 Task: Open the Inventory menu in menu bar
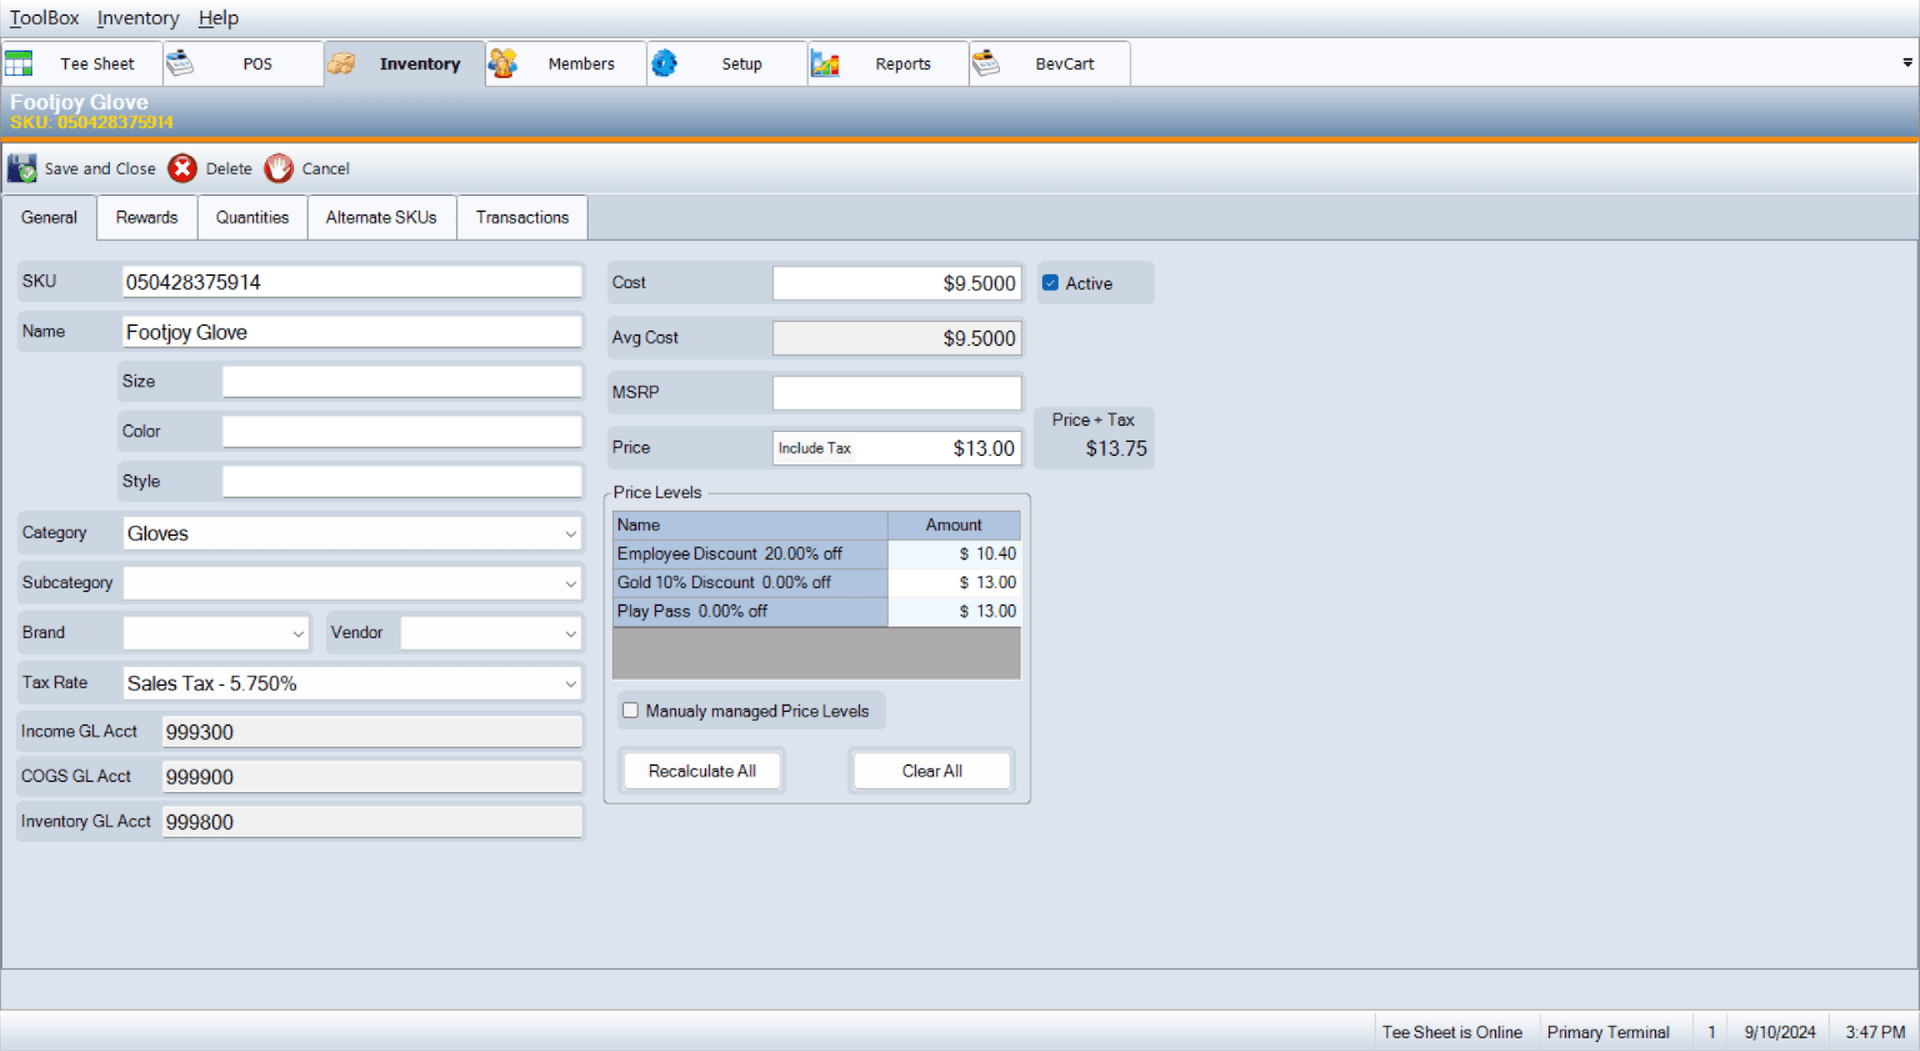pyautogui.click(x=138, y=18)
